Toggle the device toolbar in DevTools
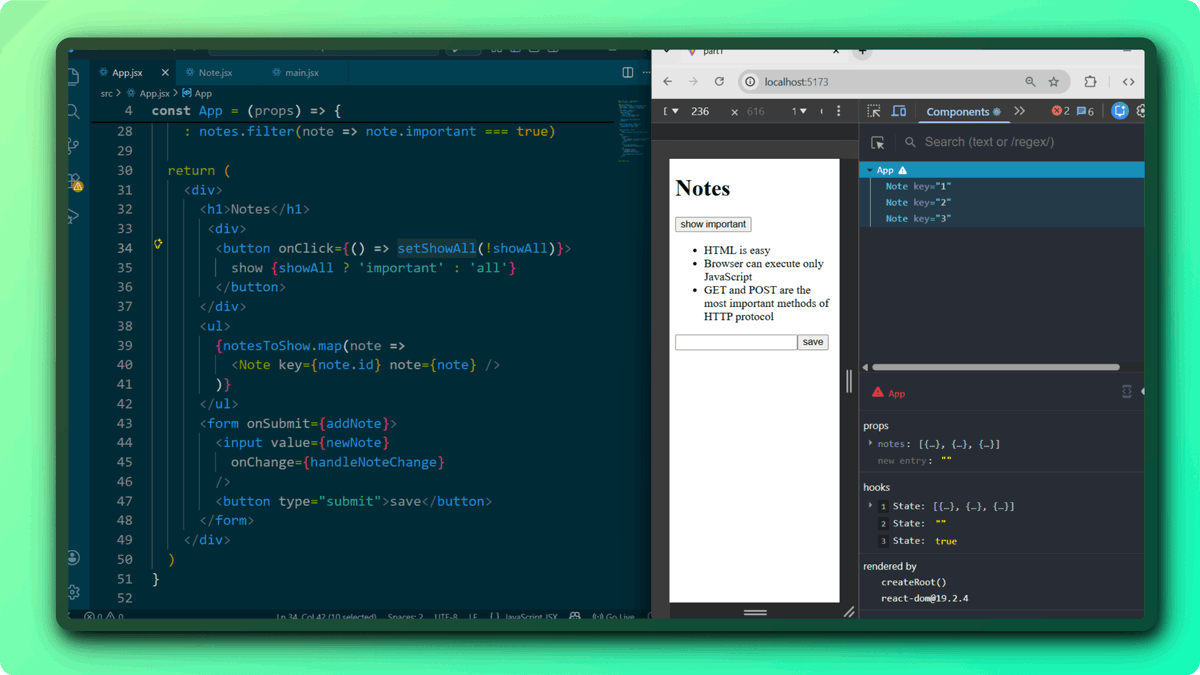Viewport: 1200px width, 675px height. coord(898,111)
